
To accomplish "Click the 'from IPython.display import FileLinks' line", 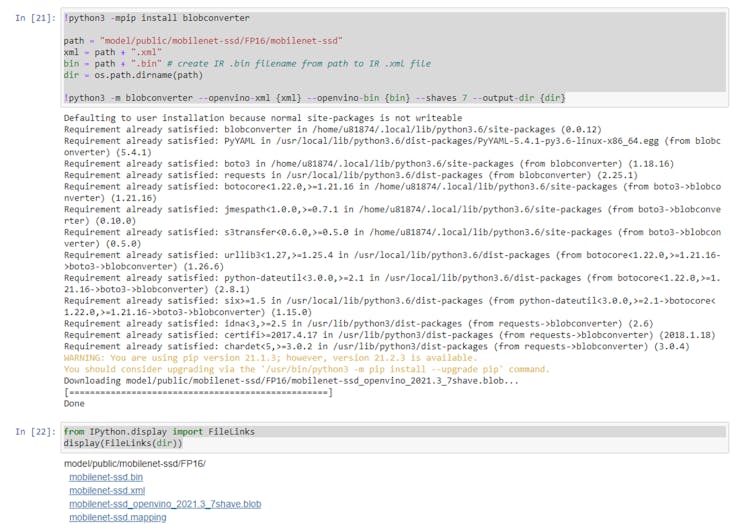I will point(159,431).
